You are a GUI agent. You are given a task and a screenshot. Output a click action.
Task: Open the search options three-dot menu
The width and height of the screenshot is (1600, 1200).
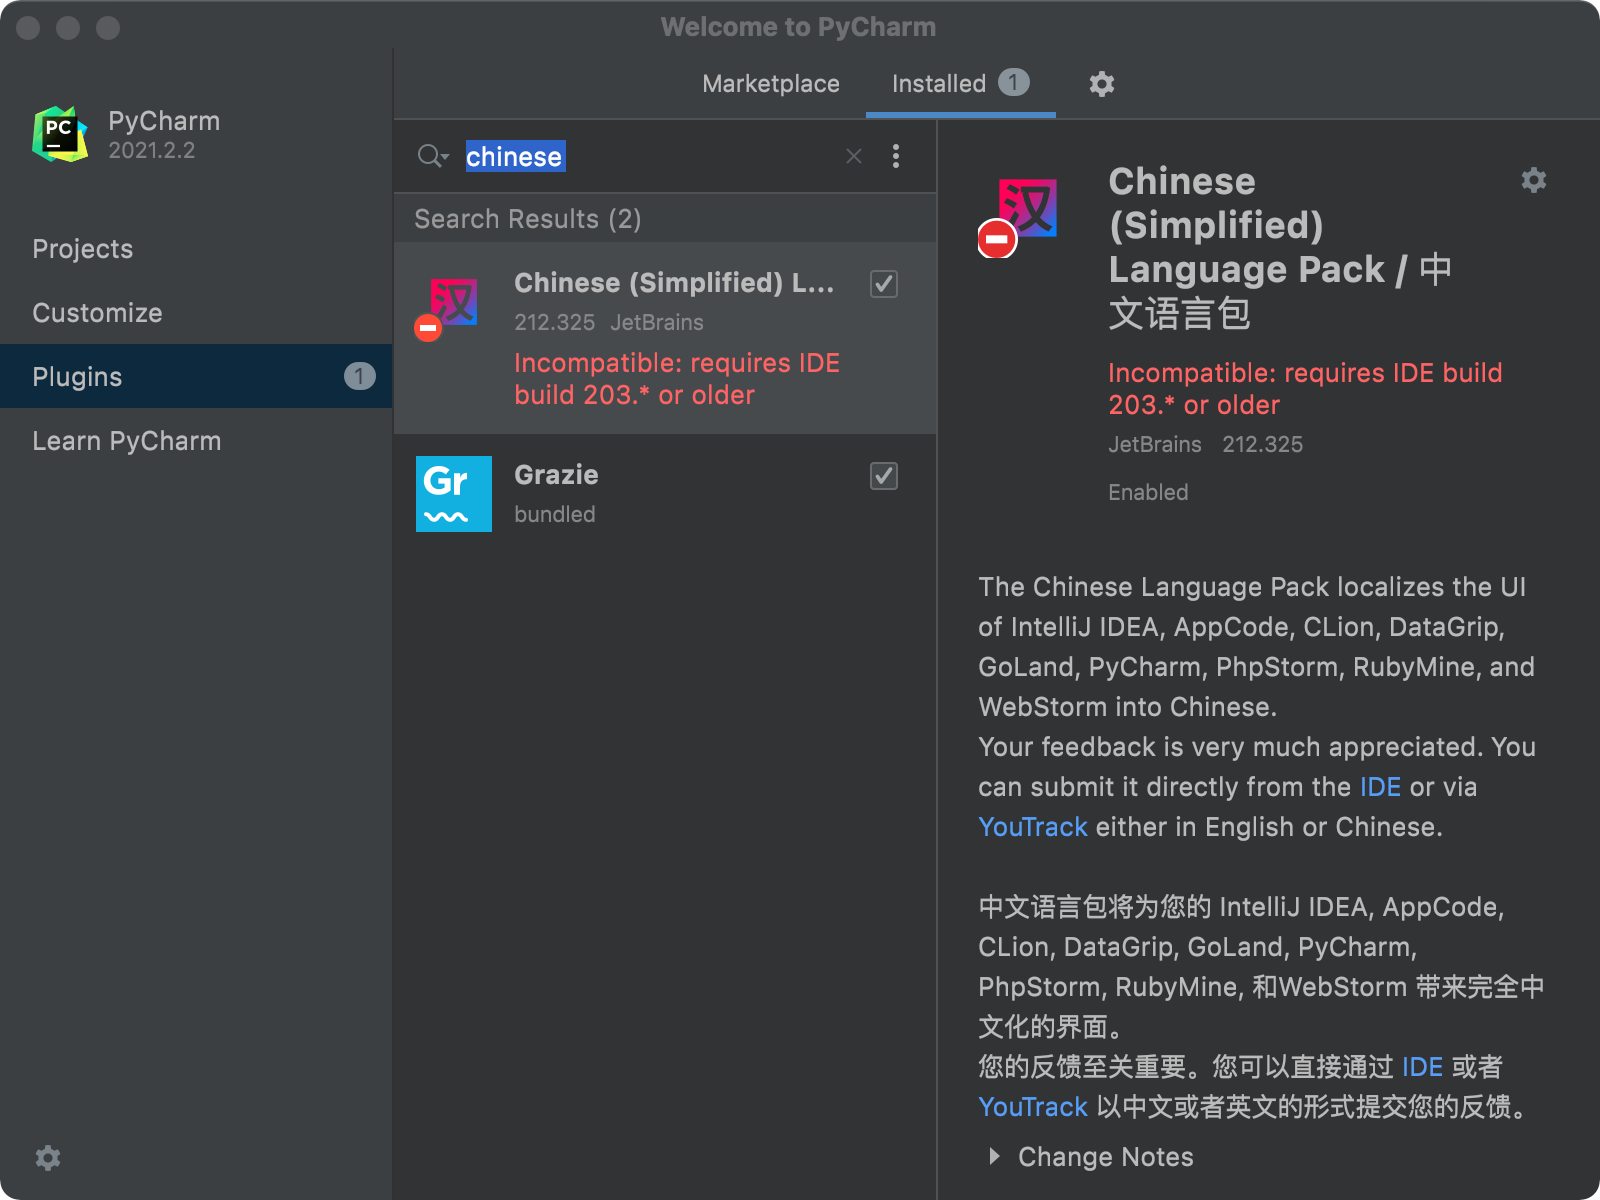(x=895, y=156)
